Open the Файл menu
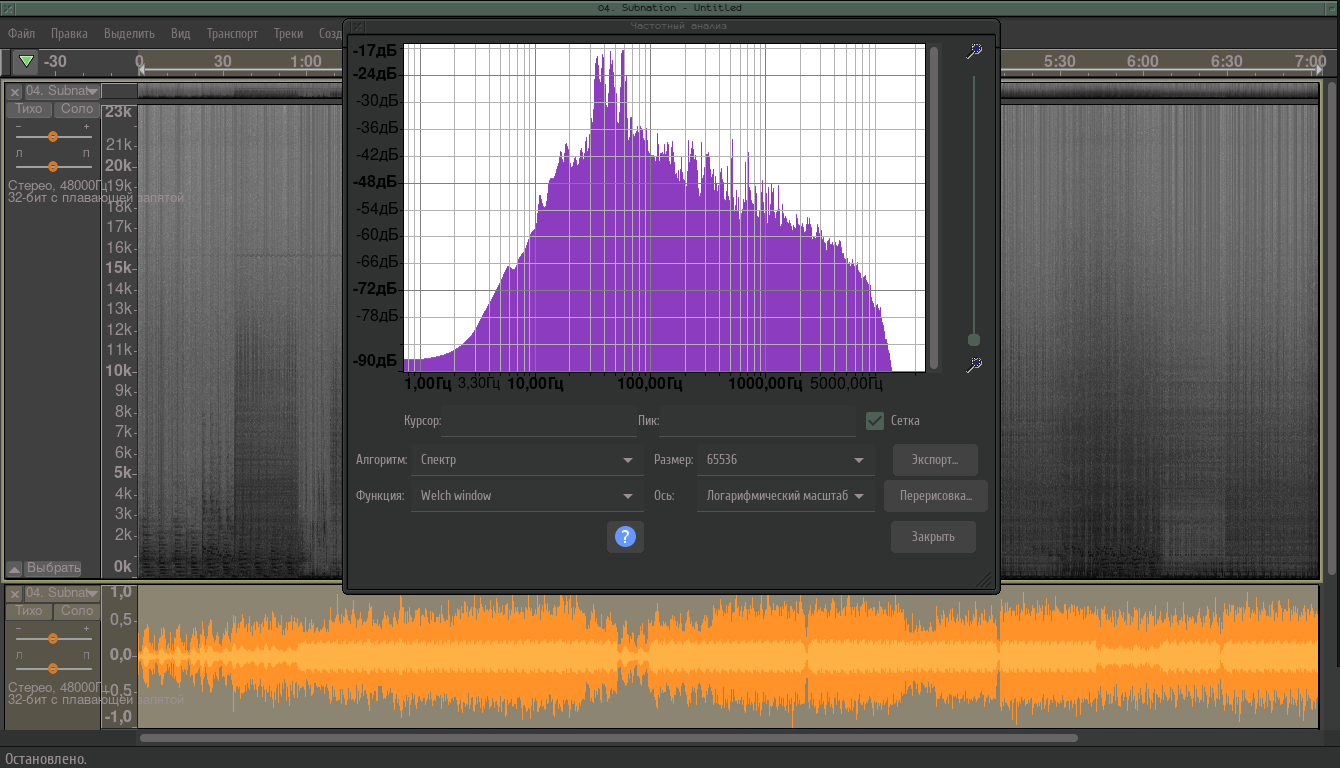 (21, 33)
